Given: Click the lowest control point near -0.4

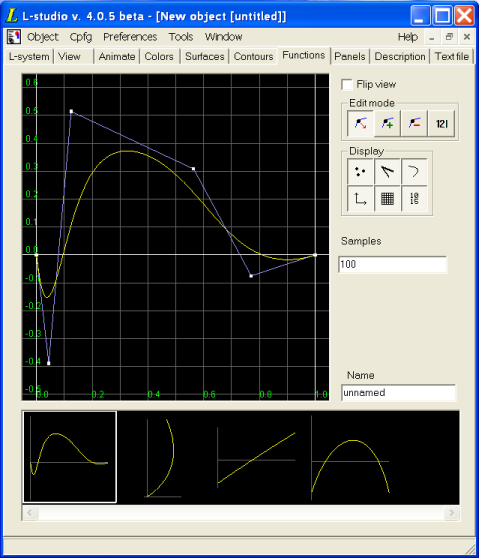Looking at the screenshot, I should point(49,363).
